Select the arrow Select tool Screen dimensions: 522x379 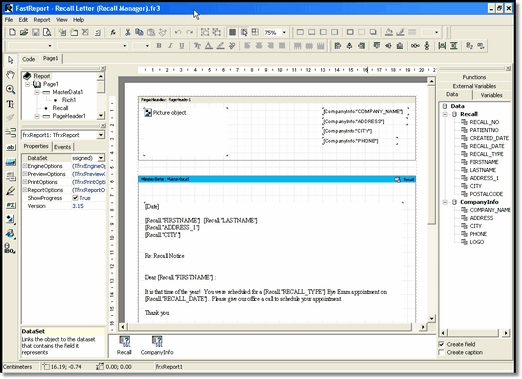pos(10,60)
